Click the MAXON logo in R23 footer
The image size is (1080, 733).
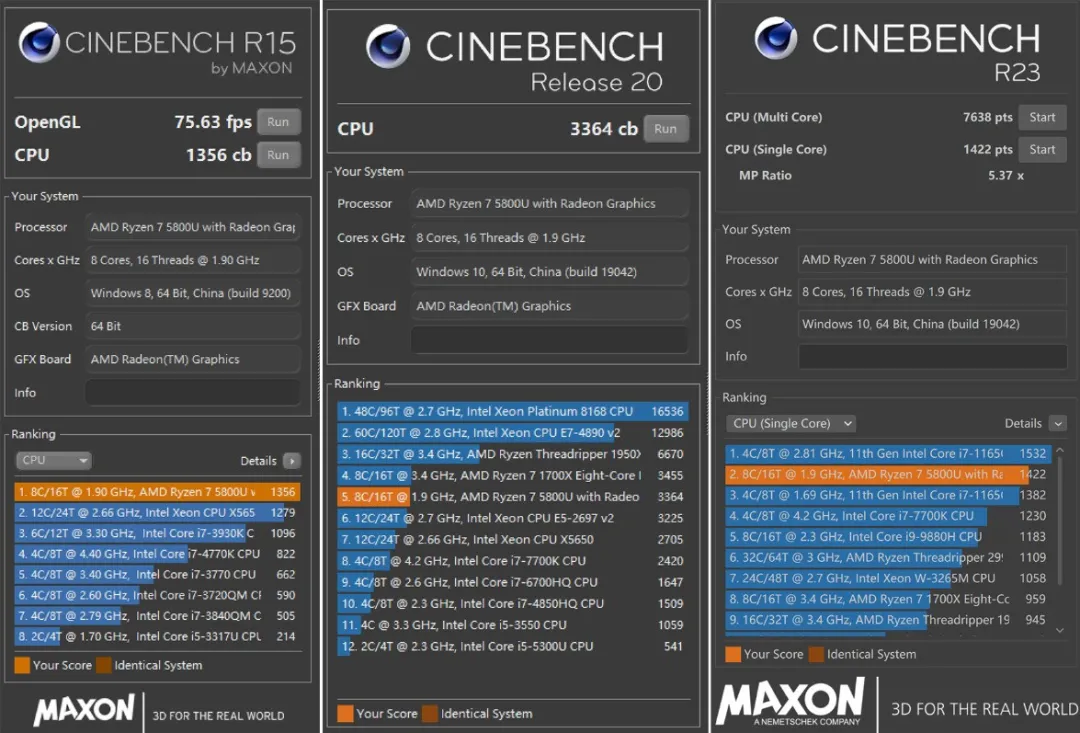click(x=790, y=703)
